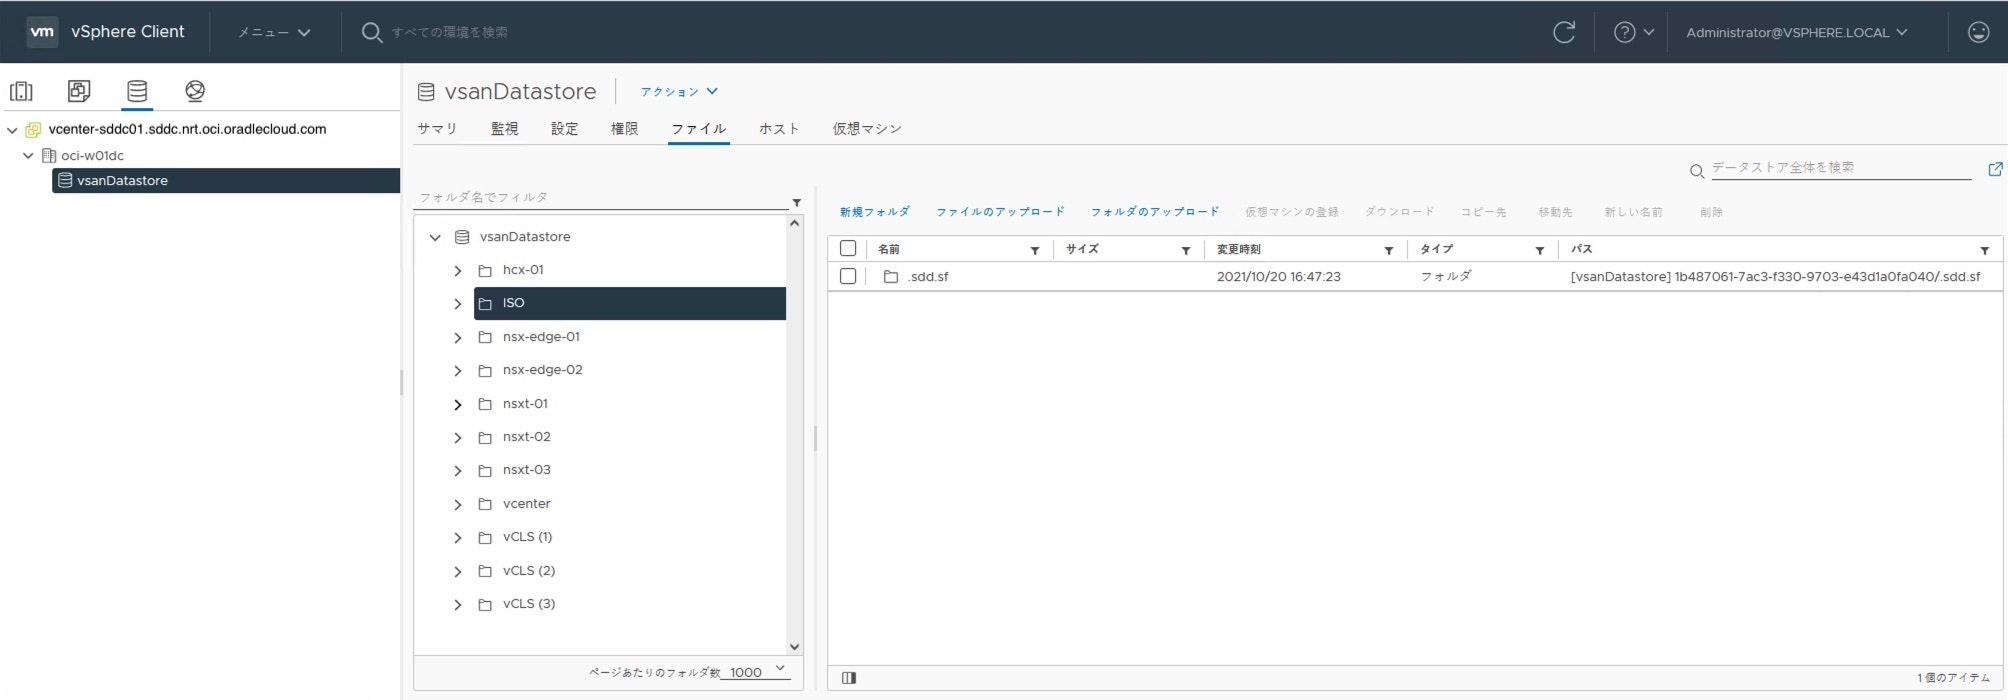Open the 名前 column filter icon
This screenshot has height=700, width=2008.
pyautogui.click(x=1035, y=250)
